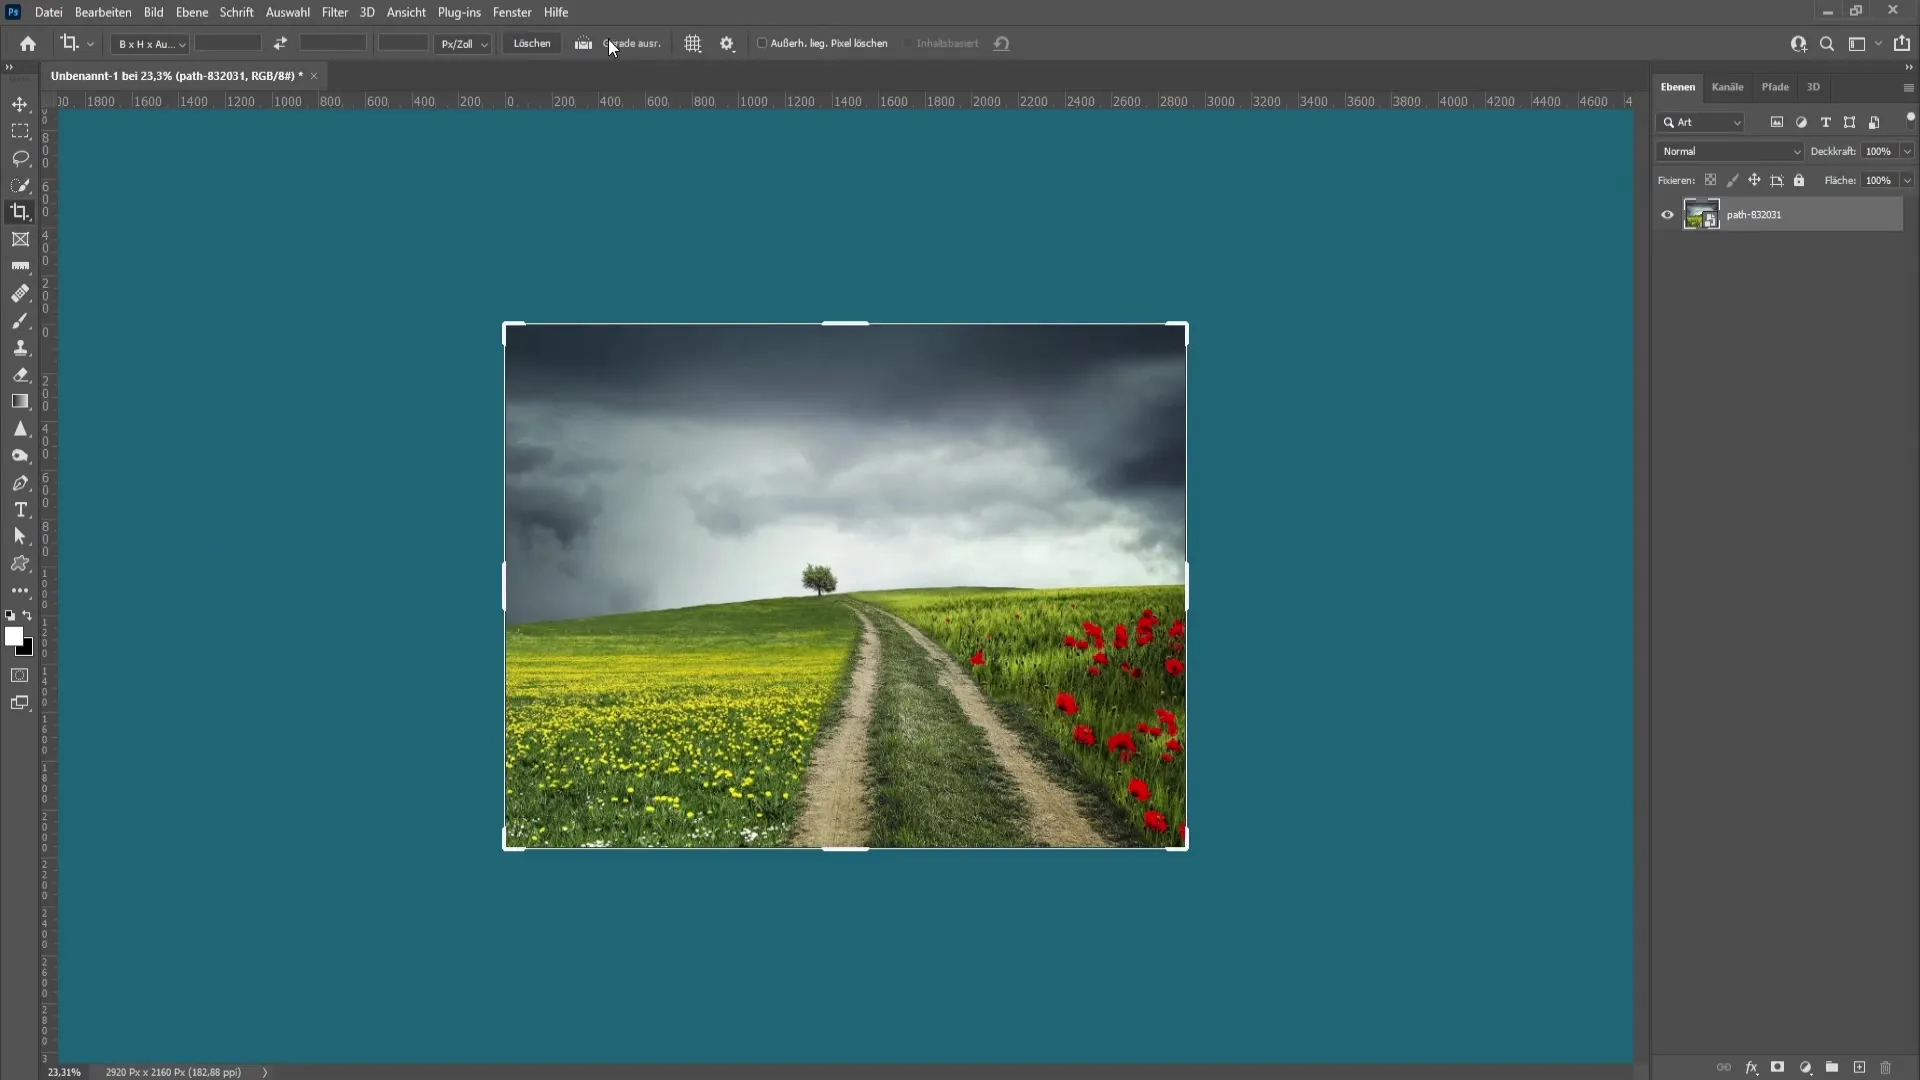This screenshot has height=1080, width=1920.
Task: Select the Crop tool
Action: [x=20, y=212]
